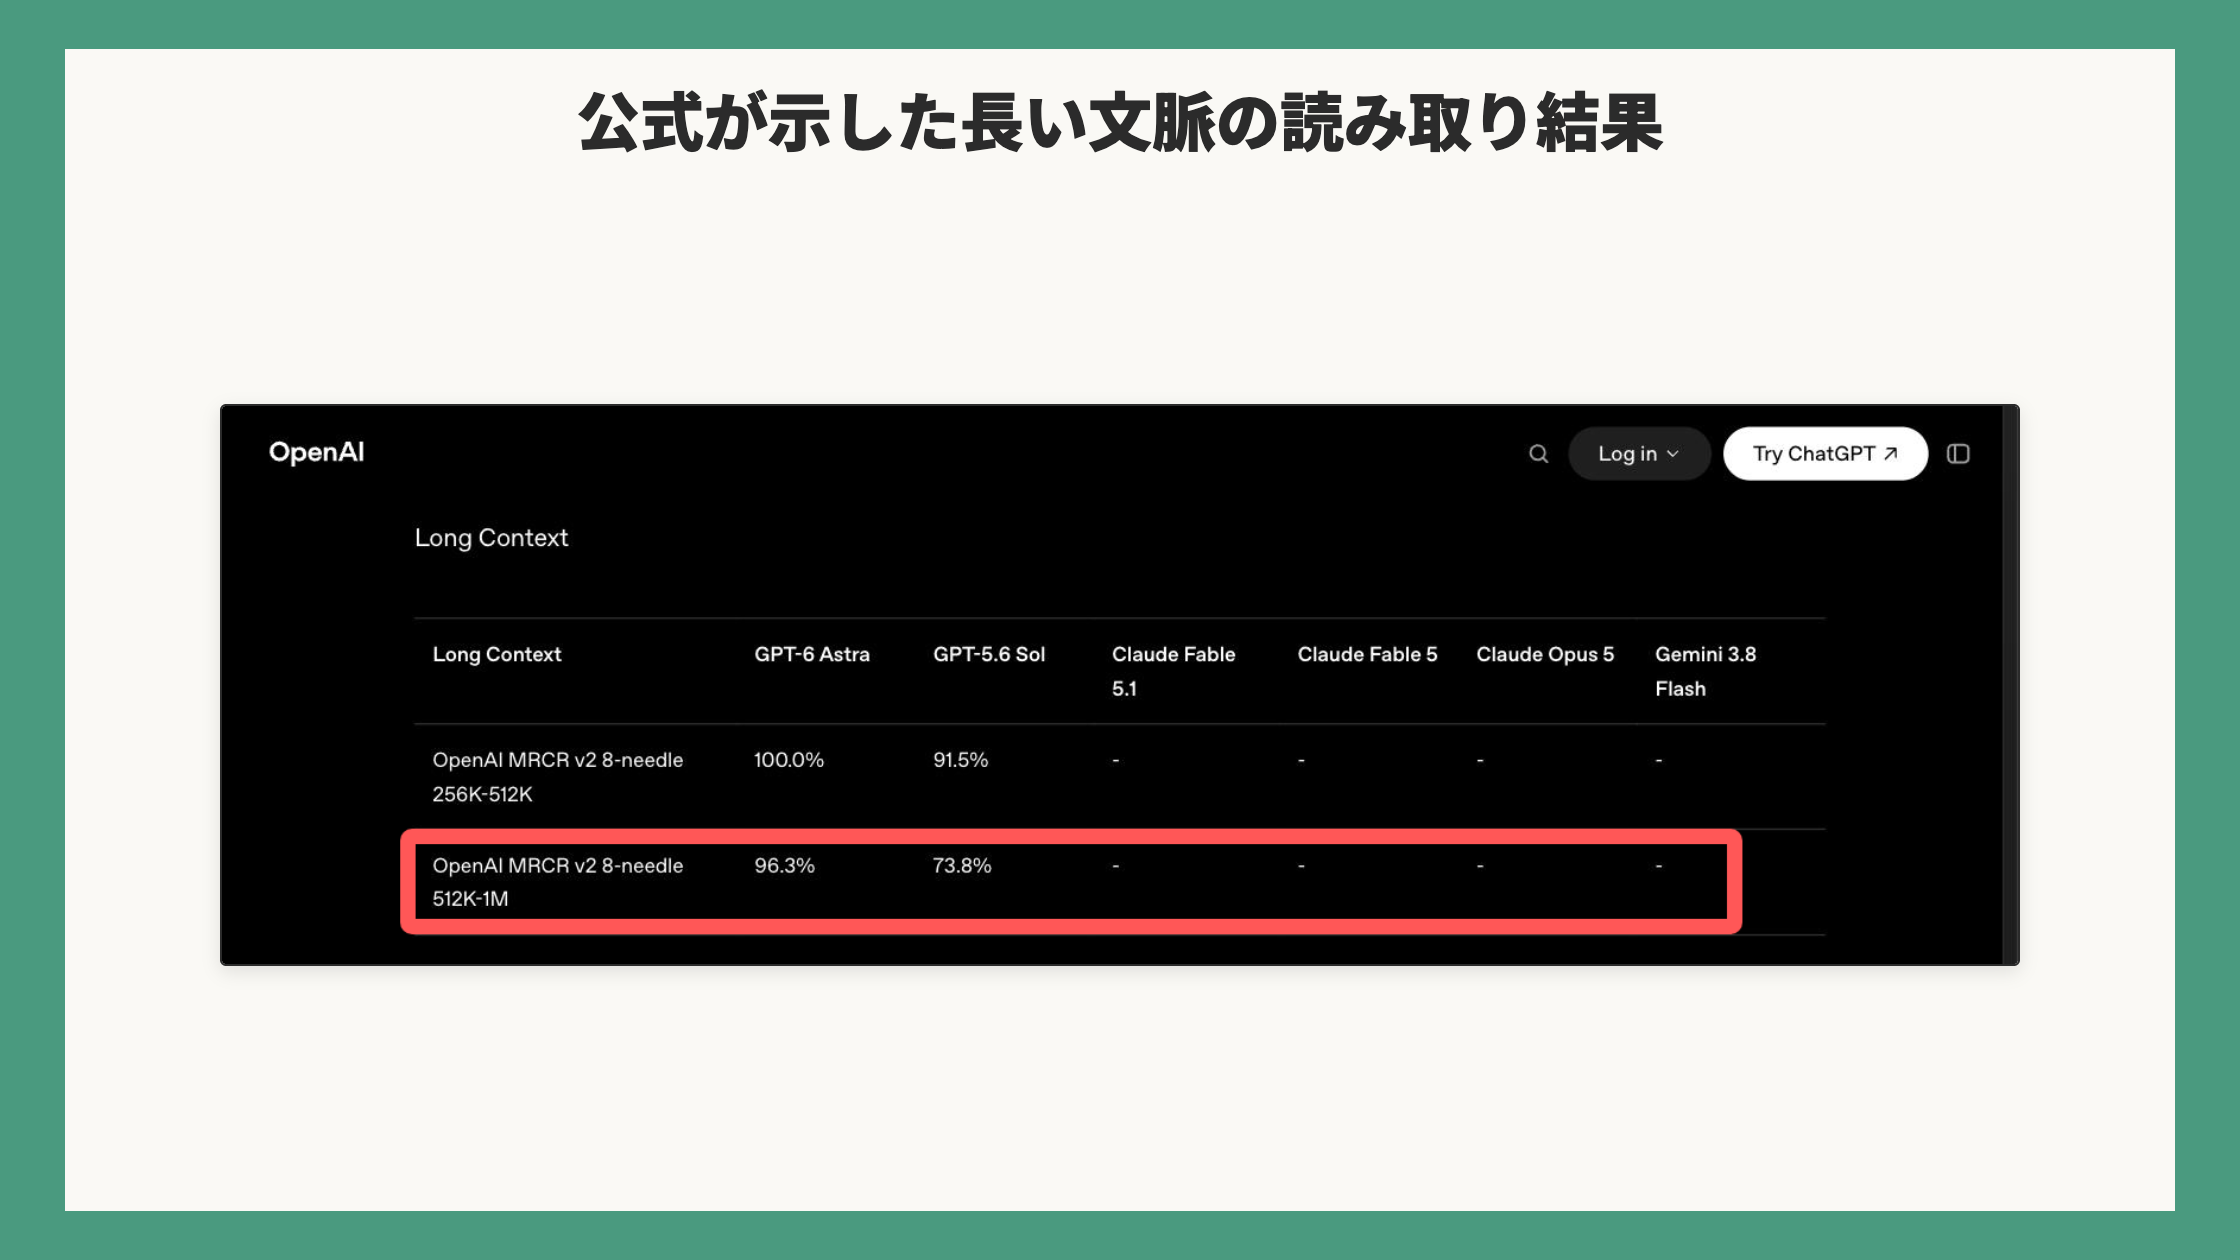The width and height of the screenshot is (2240, 1260).
Task: Click the 73.8% value cell
Action: [x=962, y=865]
